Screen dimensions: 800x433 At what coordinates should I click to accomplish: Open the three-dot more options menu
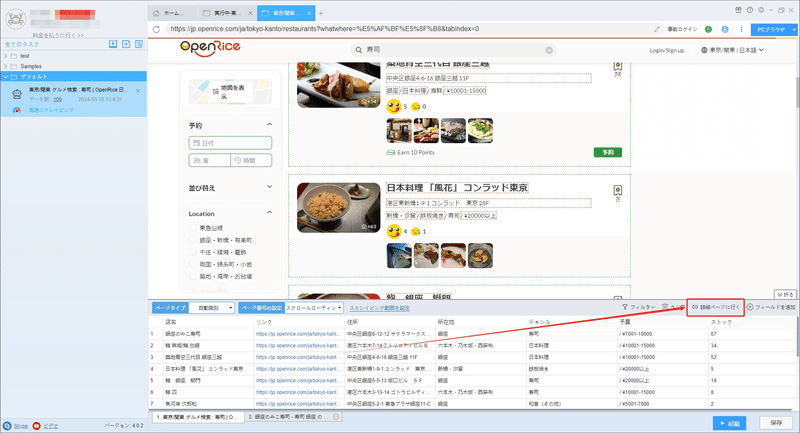741,29
